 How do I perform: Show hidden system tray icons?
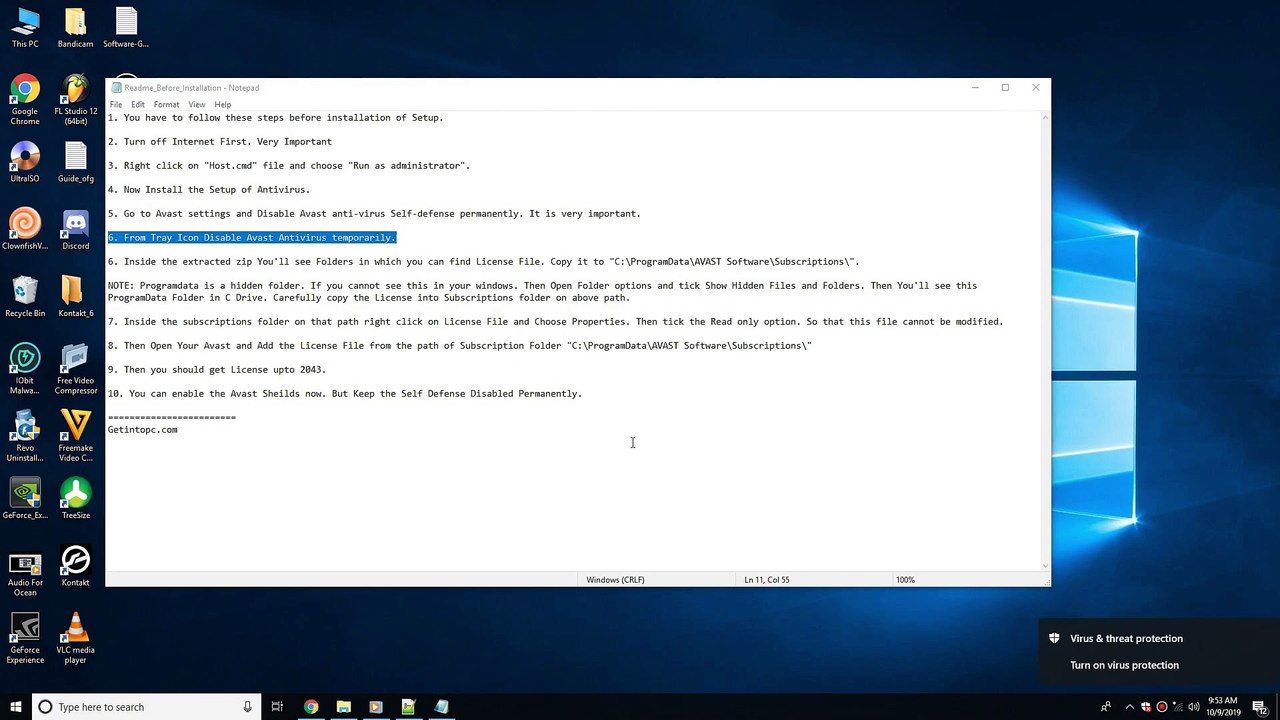coord(1128,707)
